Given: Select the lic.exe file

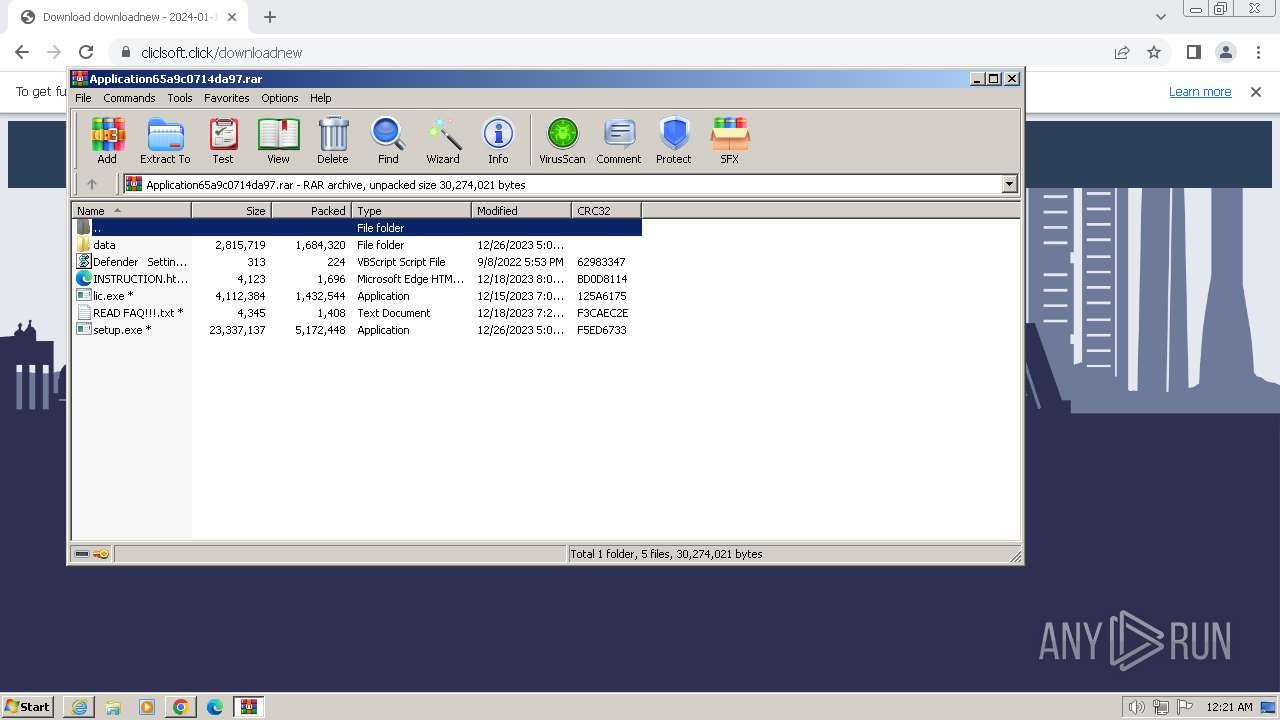Looking at the screenshot, I should tap(357, 296).
